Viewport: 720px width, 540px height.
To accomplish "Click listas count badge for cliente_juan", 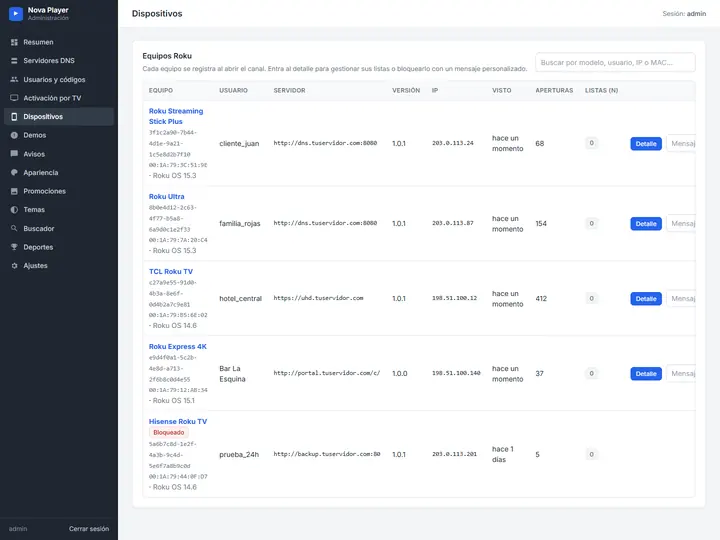I will point(591,143).
